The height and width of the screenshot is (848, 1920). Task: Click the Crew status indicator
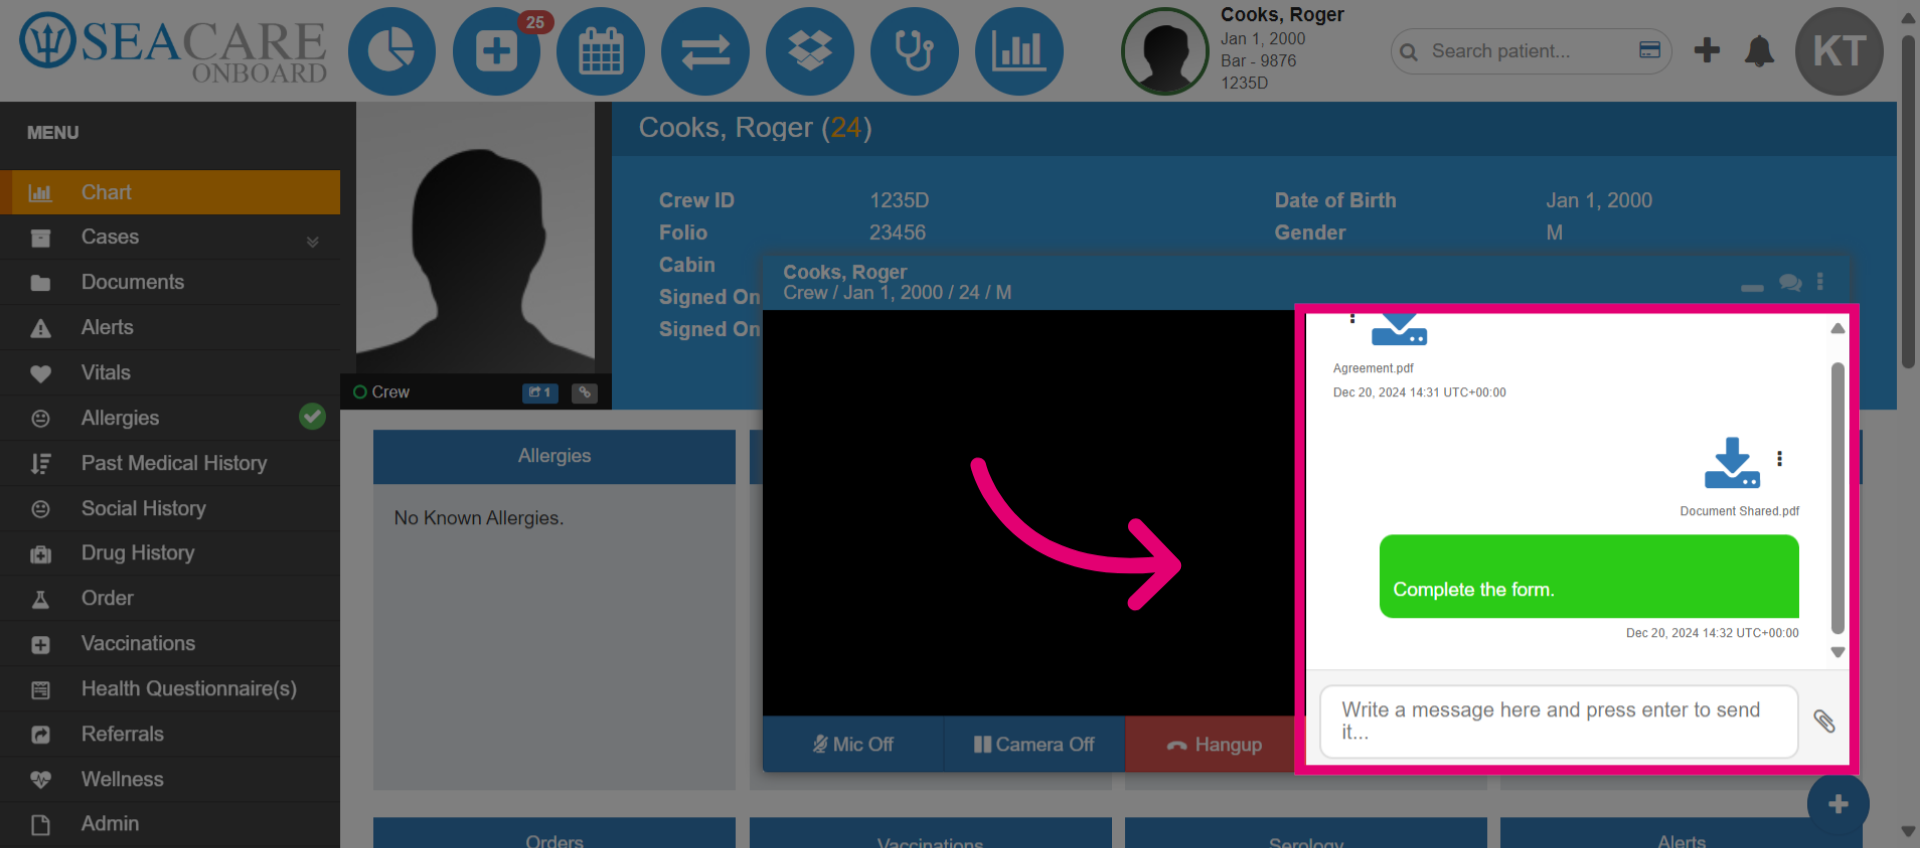tap(381, 392)
